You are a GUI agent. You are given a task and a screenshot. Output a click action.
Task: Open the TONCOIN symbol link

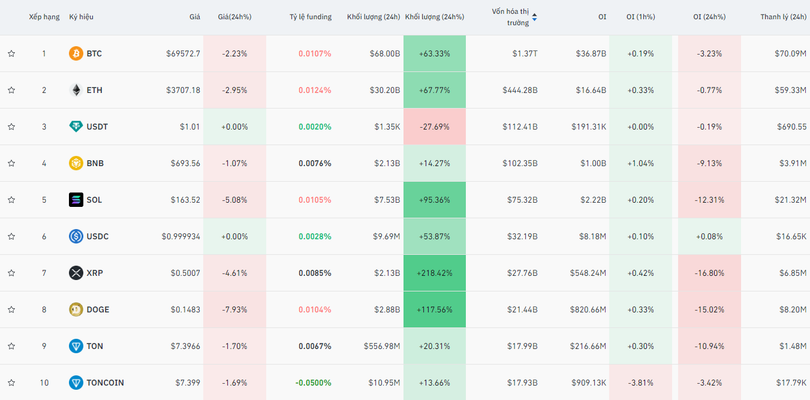pyautogui.click(x=105, y=383)
